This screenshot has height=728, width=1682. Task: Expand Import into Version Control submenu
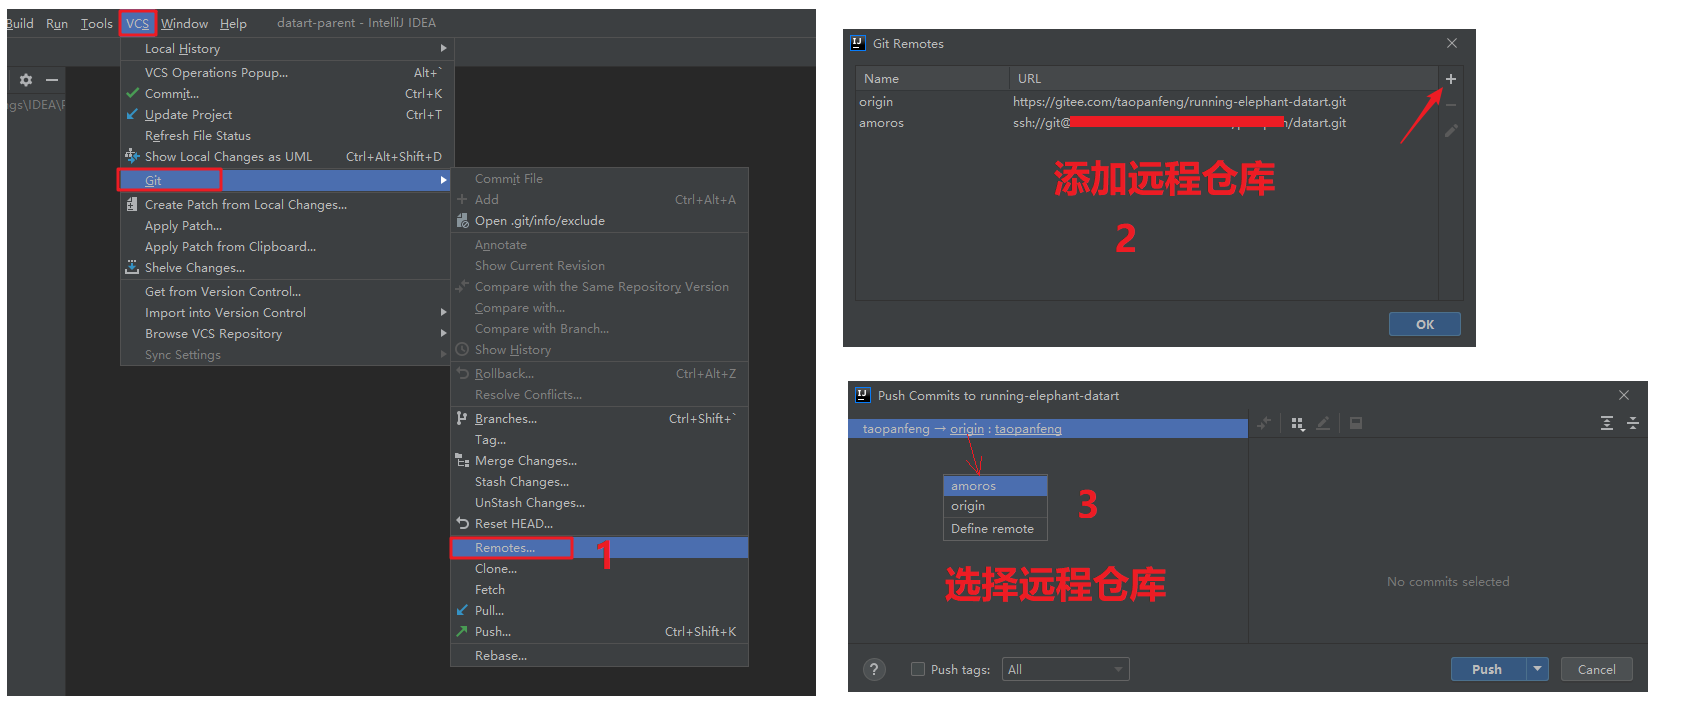(286, 312)
